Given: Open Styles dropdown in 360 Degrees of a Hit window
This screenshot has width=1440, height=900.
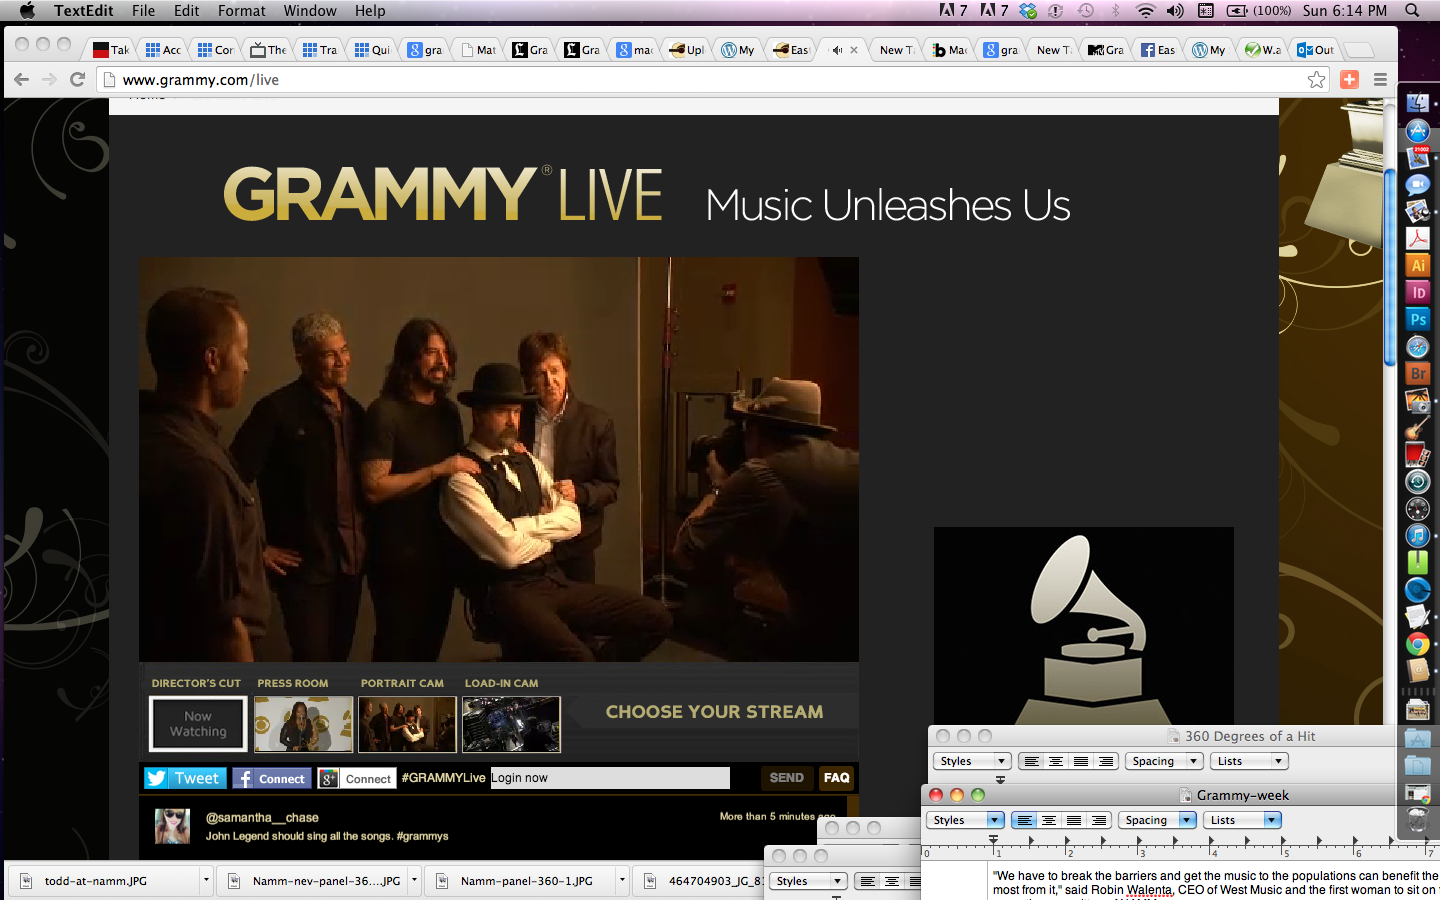Looking at the screenshot, I should [972, 761].
